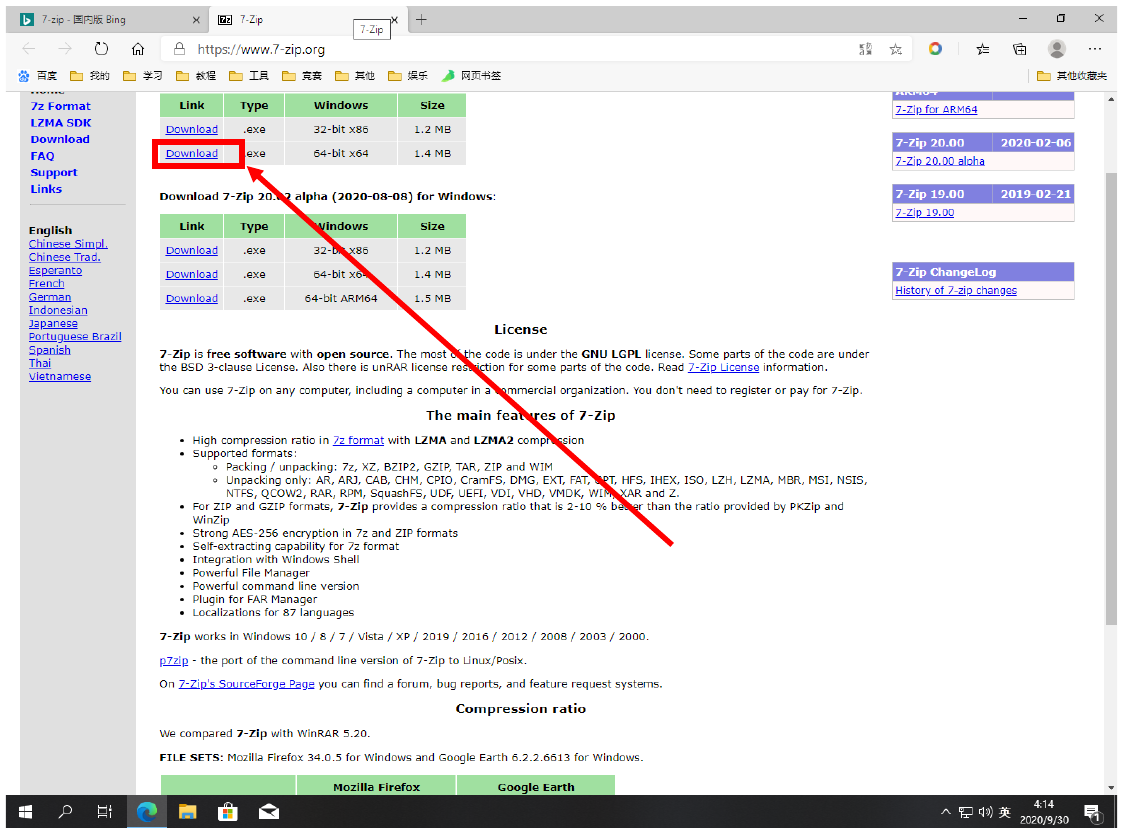The height and width of the screenshot is (835, 1126).
Task: Launch Microsoft Store from the taskbar
Action: [x=227, y=811]
